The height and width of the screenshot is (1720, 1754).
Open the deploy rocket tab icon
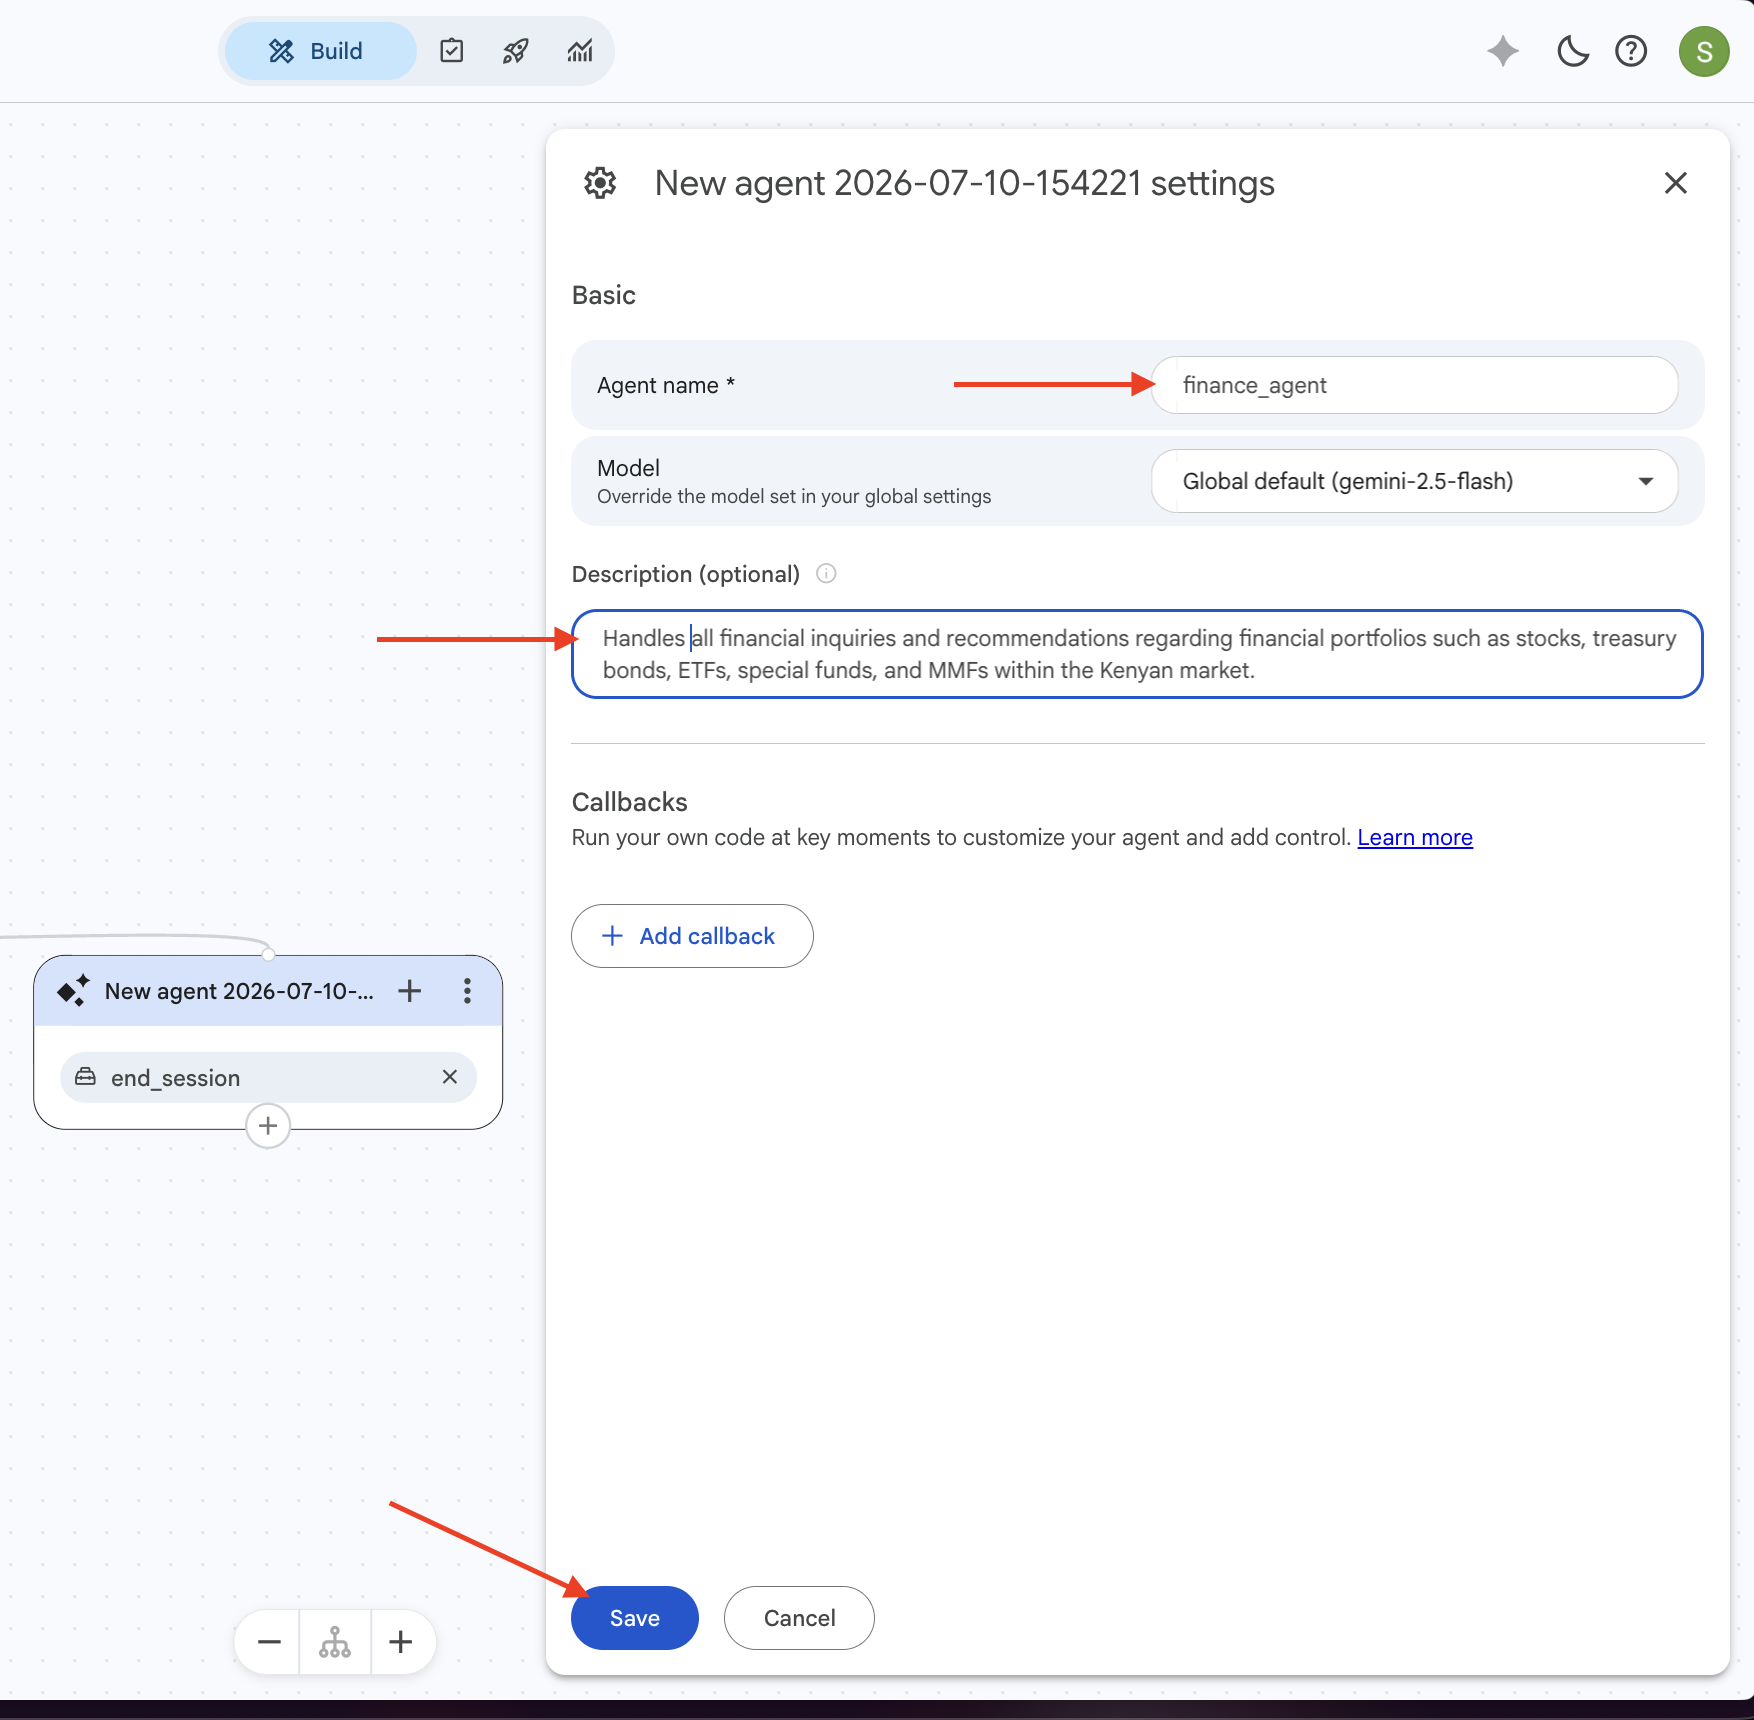click(516, 51)
